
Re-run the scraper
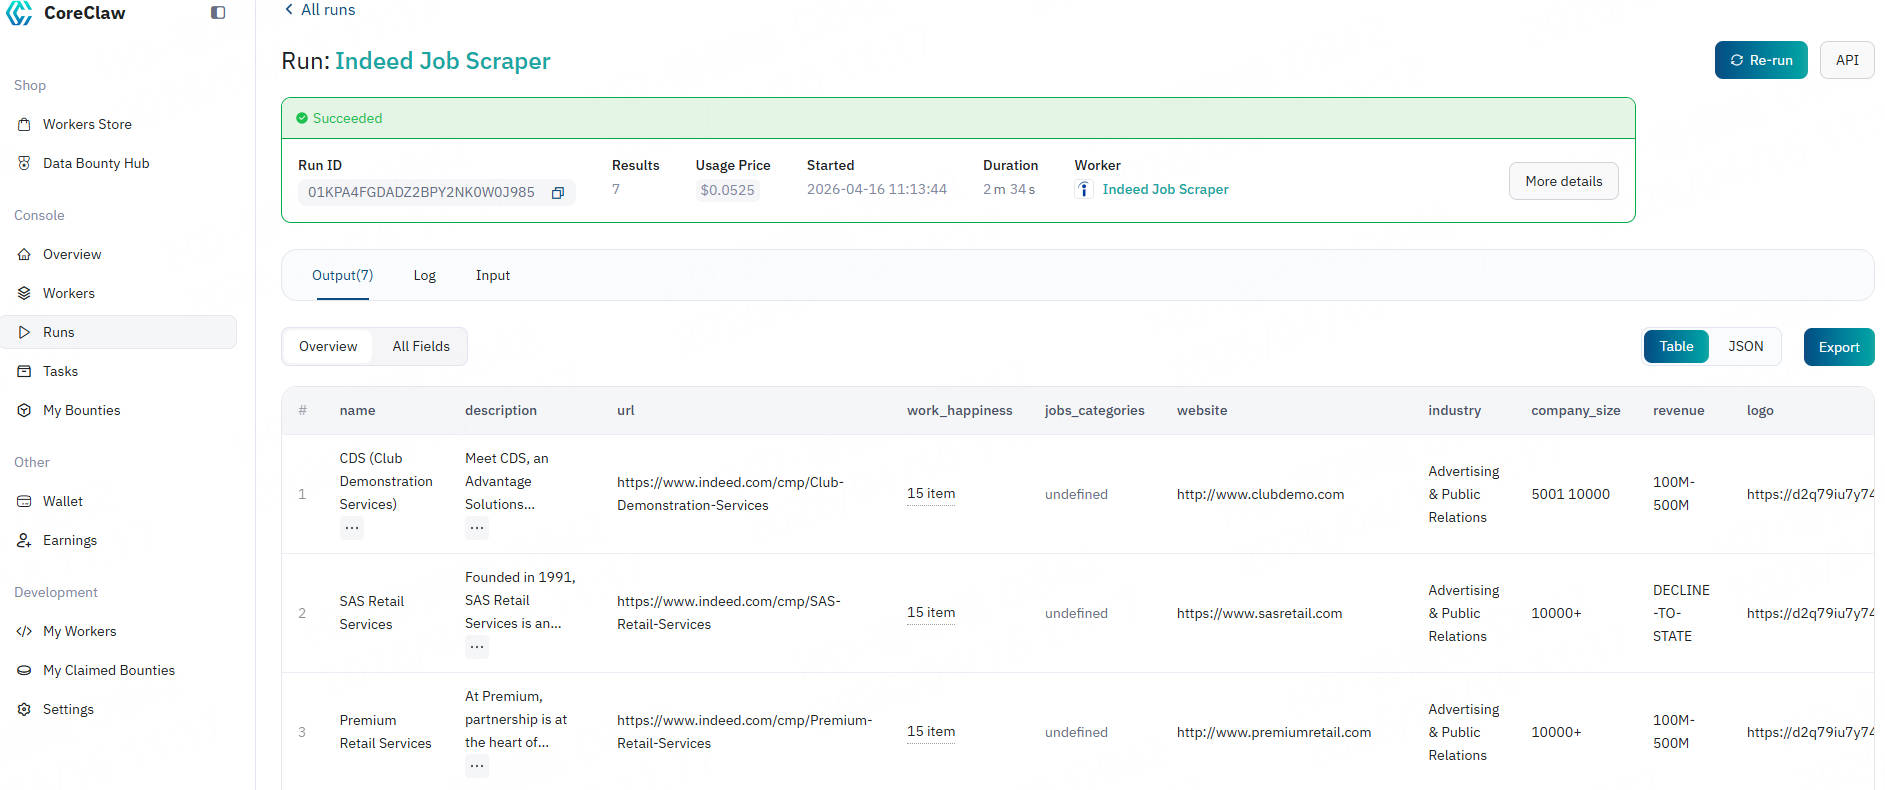(x=1761, y=60)
